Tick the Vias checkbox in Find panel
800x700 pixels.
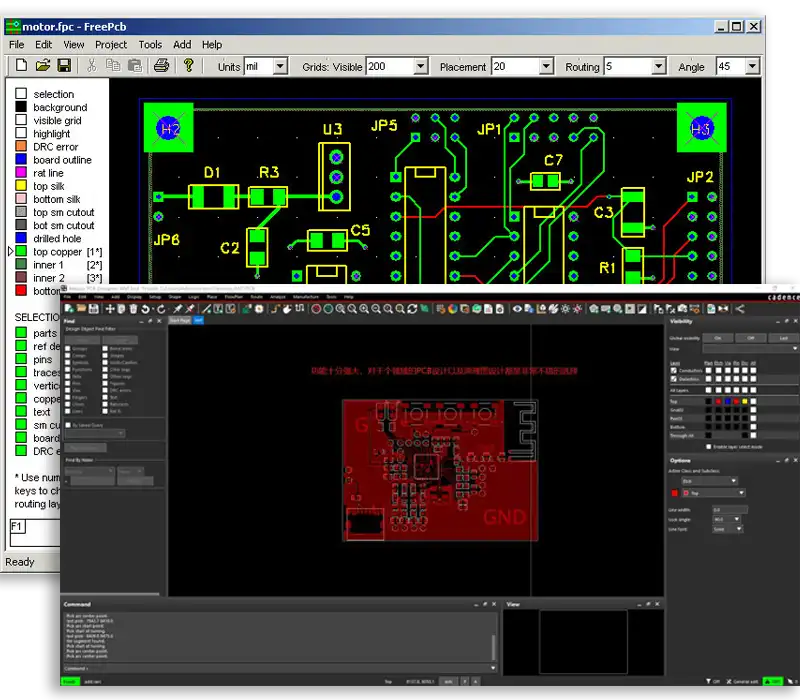(x=68, y=390)
